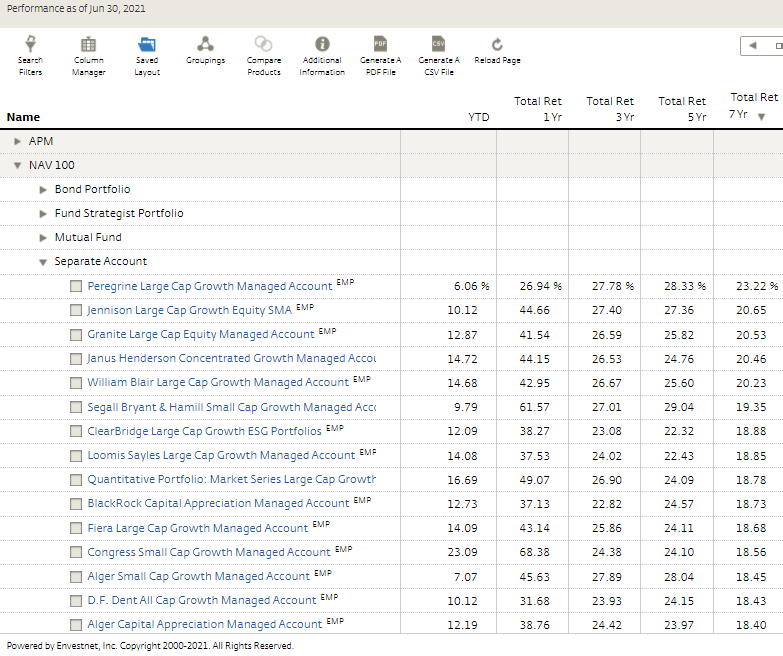Open Fiera Large Cap Growth Managed Account

pos(198,528)
